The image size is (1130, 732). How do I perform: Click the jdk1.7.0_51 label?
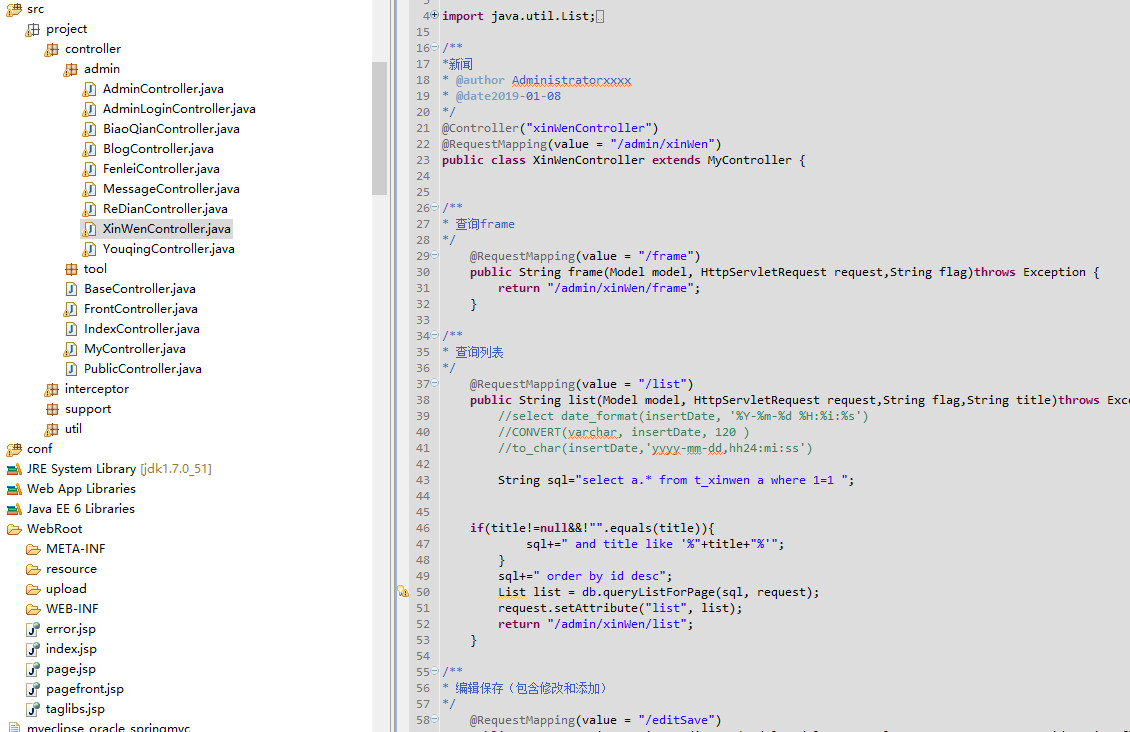176,469
